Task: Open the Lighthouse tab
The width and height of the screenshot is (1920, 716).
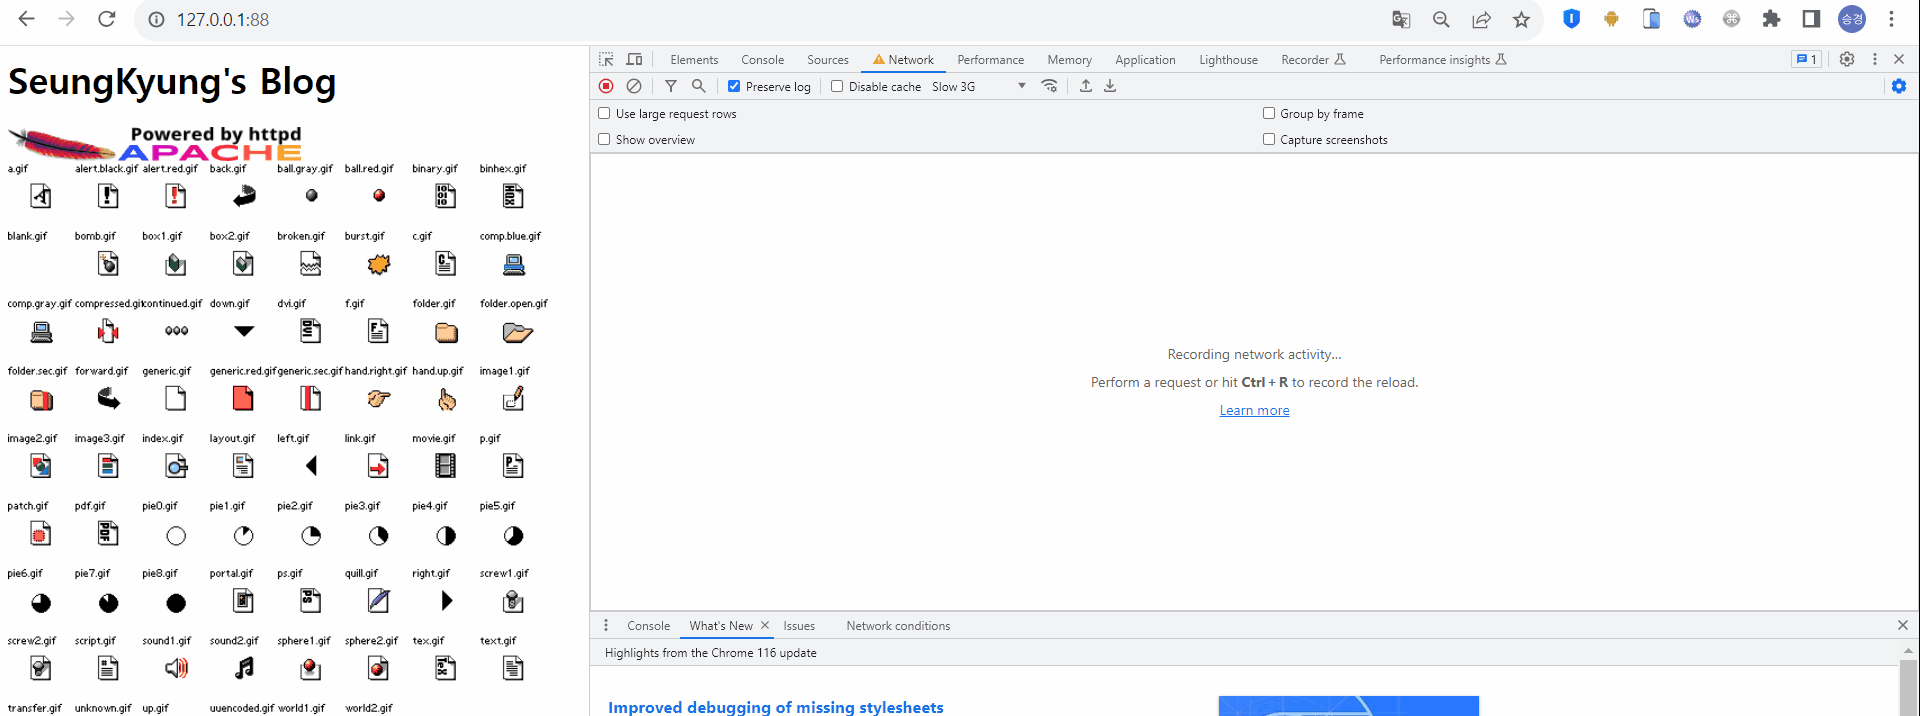Action: [x=1228, y=60]
